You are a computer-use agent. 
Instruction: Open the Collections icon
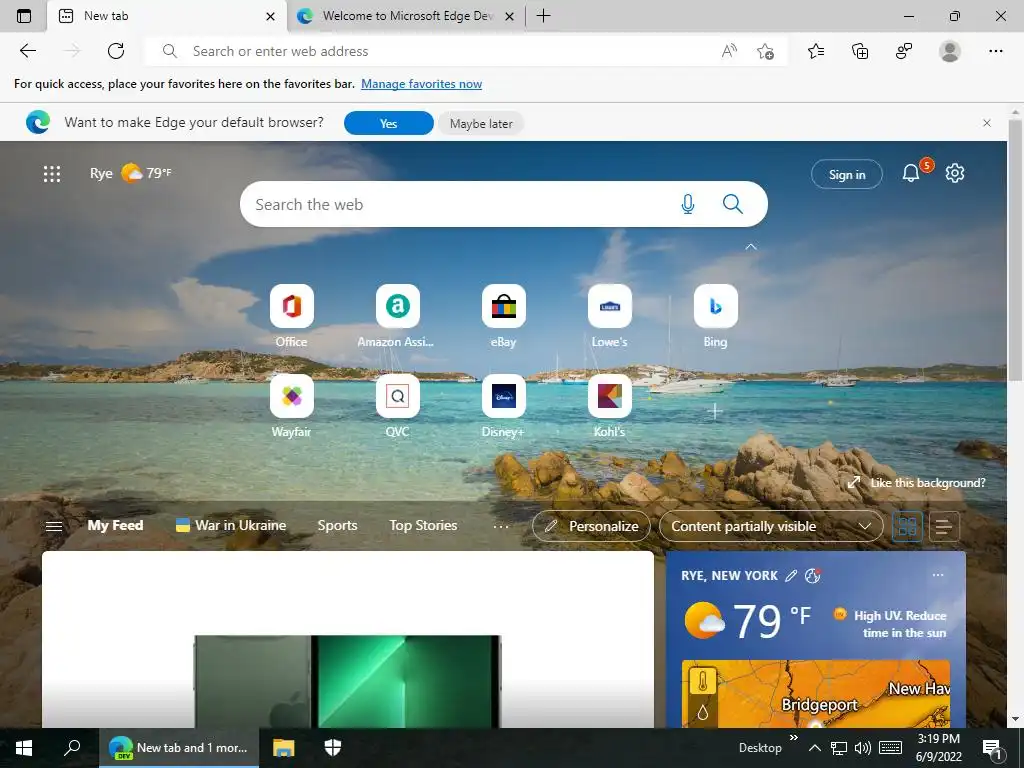[x=860, y=51]
